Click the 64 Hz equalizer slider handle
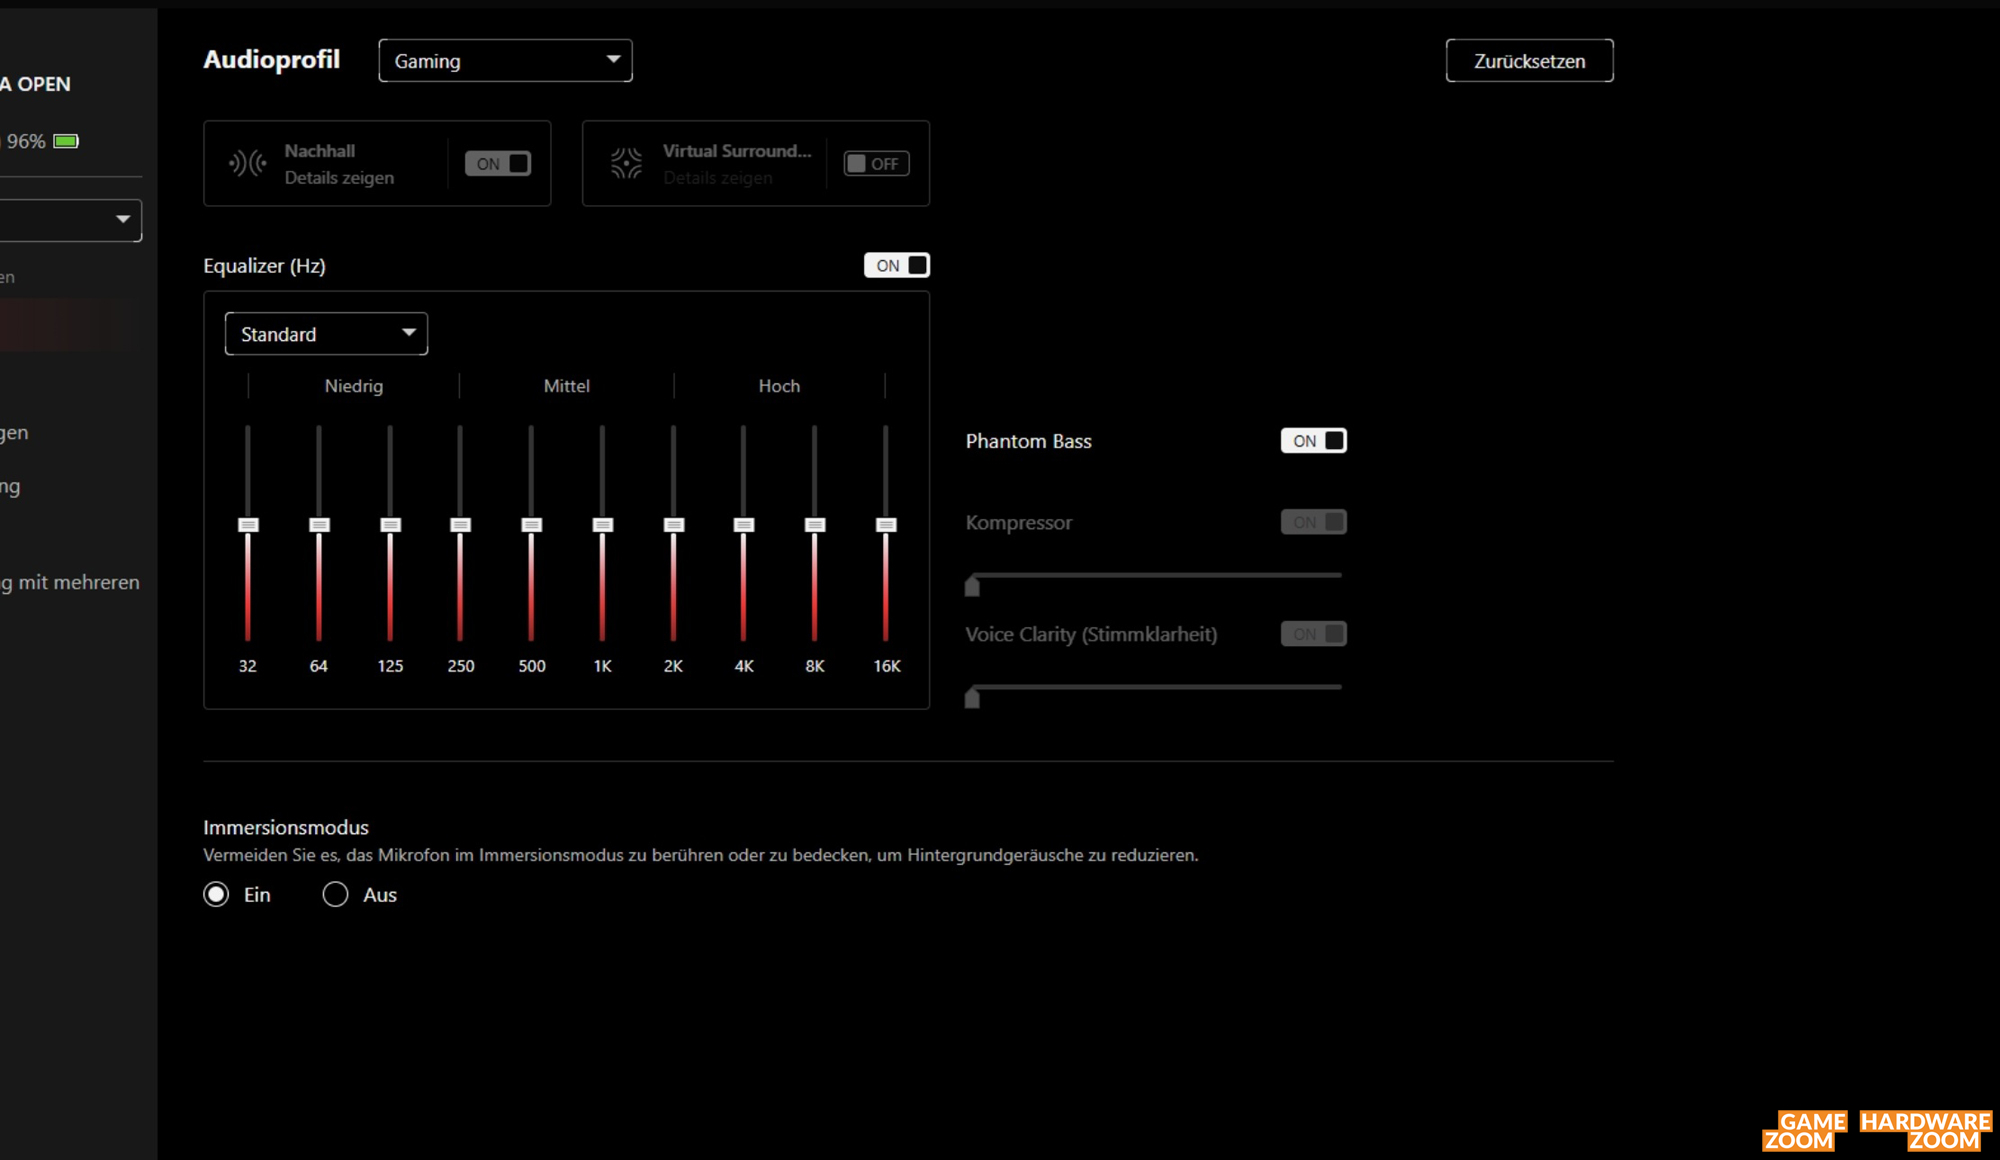Screen dimensions: 2000x1160 click(x=319, y=525)
